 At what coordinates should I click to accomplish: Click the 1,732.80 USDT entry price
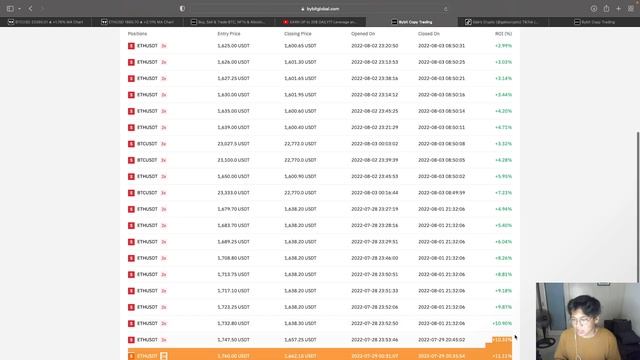[x=233, y=324]
